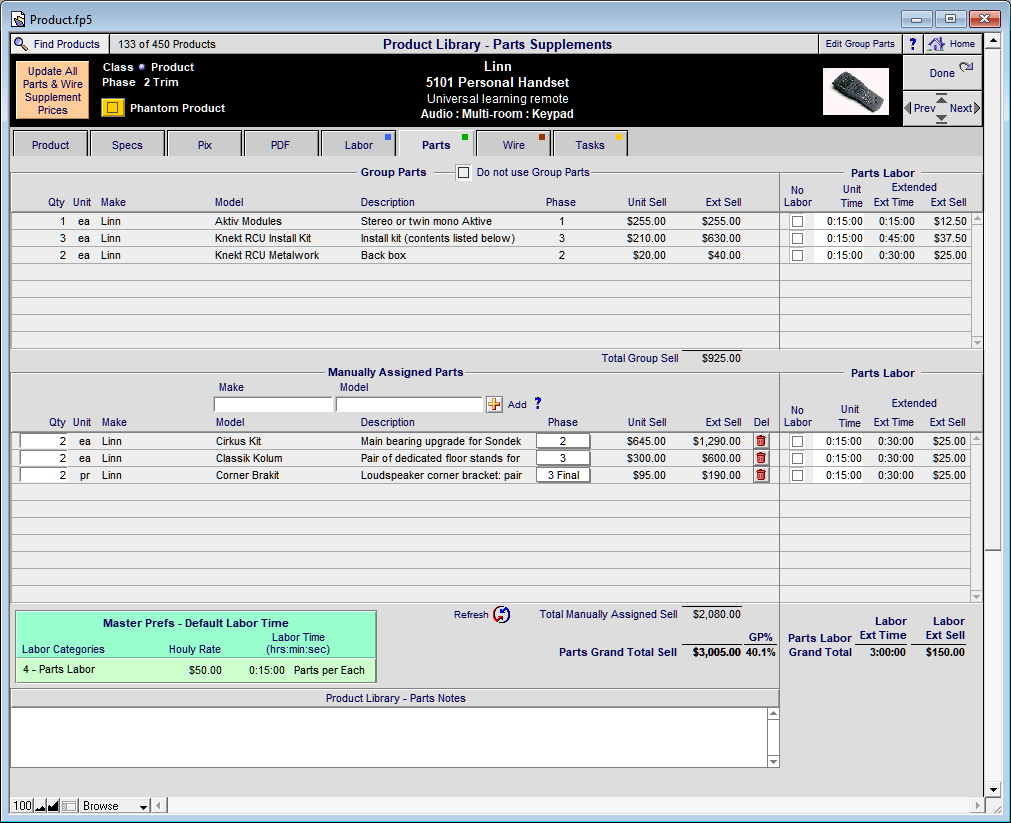Open the Phase field for Classik Kolum
The width and height of the screenshot is (1011, 823).
tap(563, 458)
